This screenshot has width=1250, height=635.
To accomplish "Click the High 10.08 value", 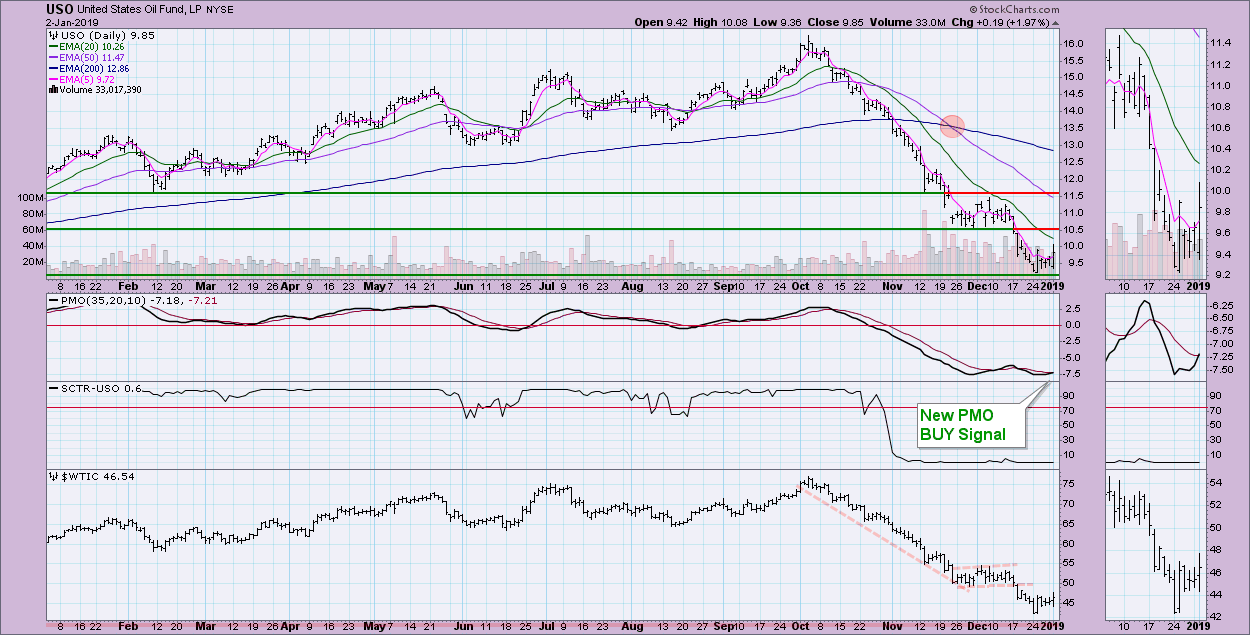I will click(x=722, y=22).
